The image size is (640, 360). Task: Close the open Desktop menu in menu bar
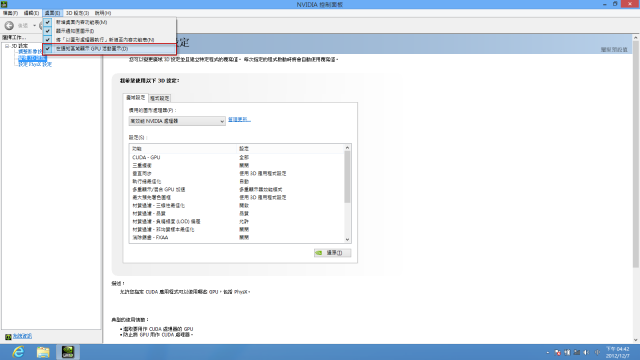(x=52, y=13)
